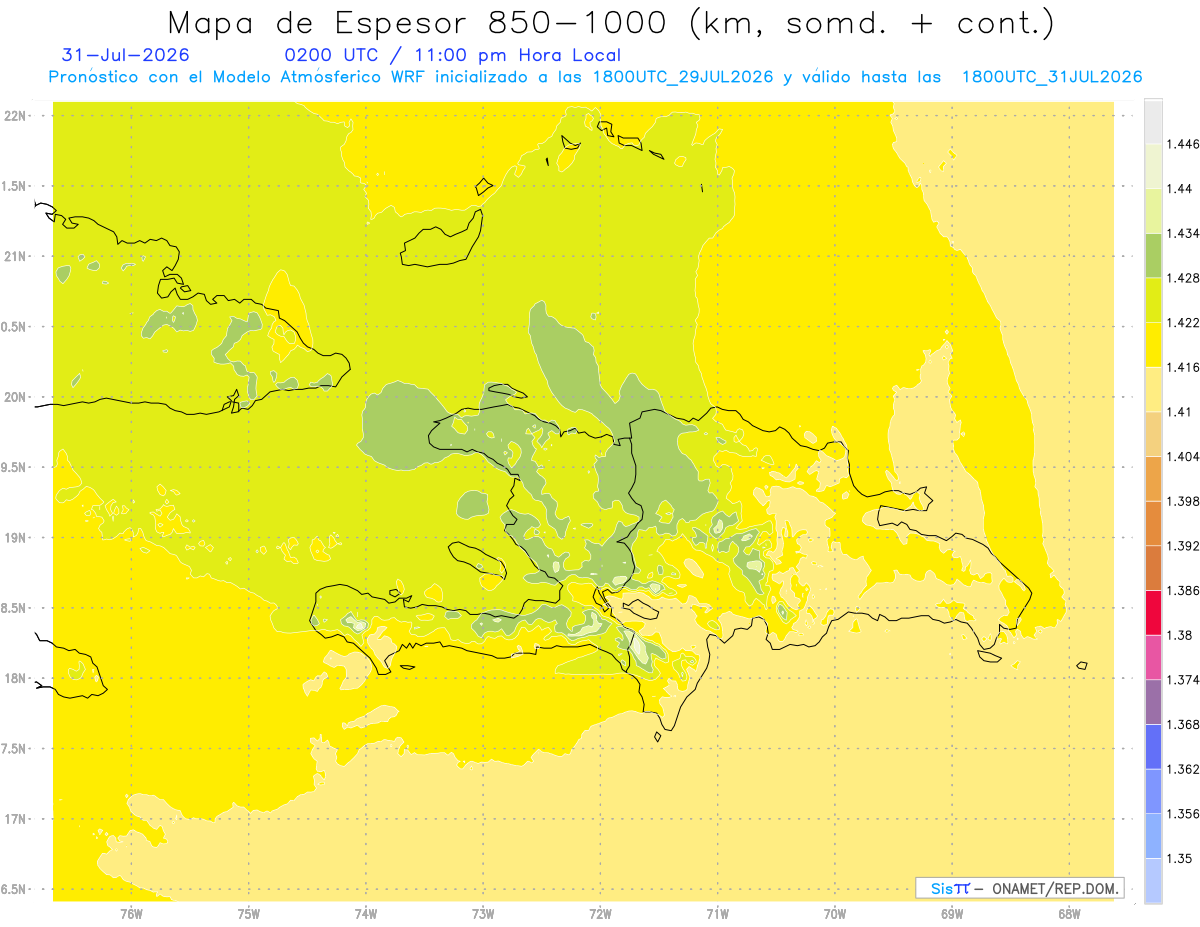Pick the green legend band between 1.428 and 1.434
Screen dimensions: 1200x927
[1153, 256]
